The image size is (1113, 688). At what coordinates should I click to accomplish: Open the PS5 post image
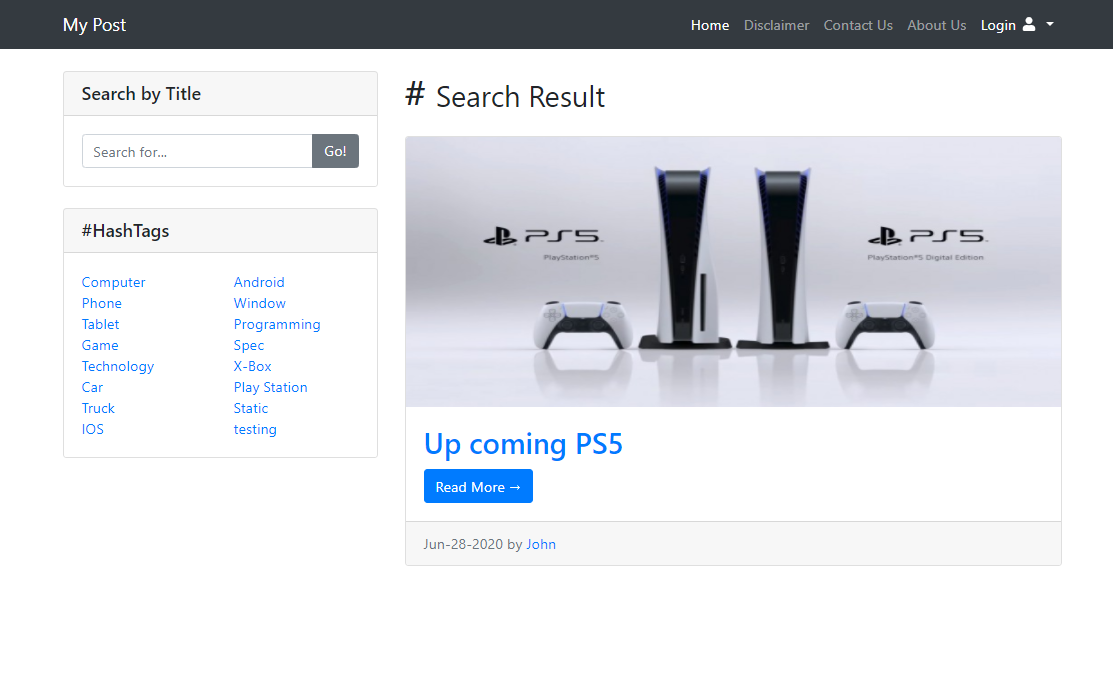coord(733,272)
